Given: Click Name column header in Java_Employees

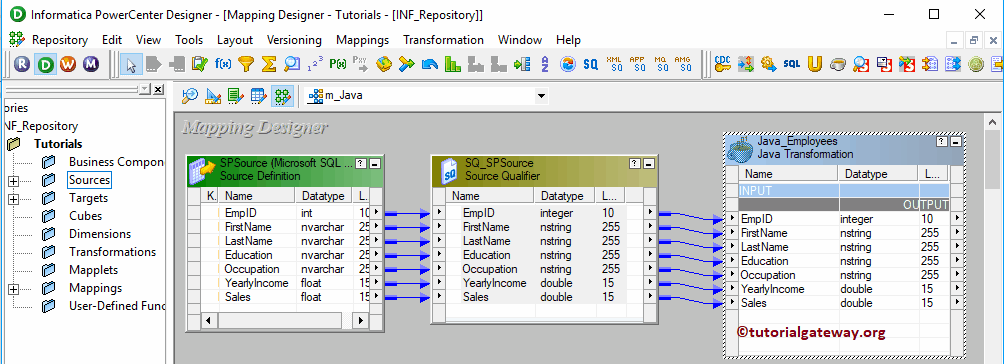Looking at the screenshot, I should click(x=789, y=174).
